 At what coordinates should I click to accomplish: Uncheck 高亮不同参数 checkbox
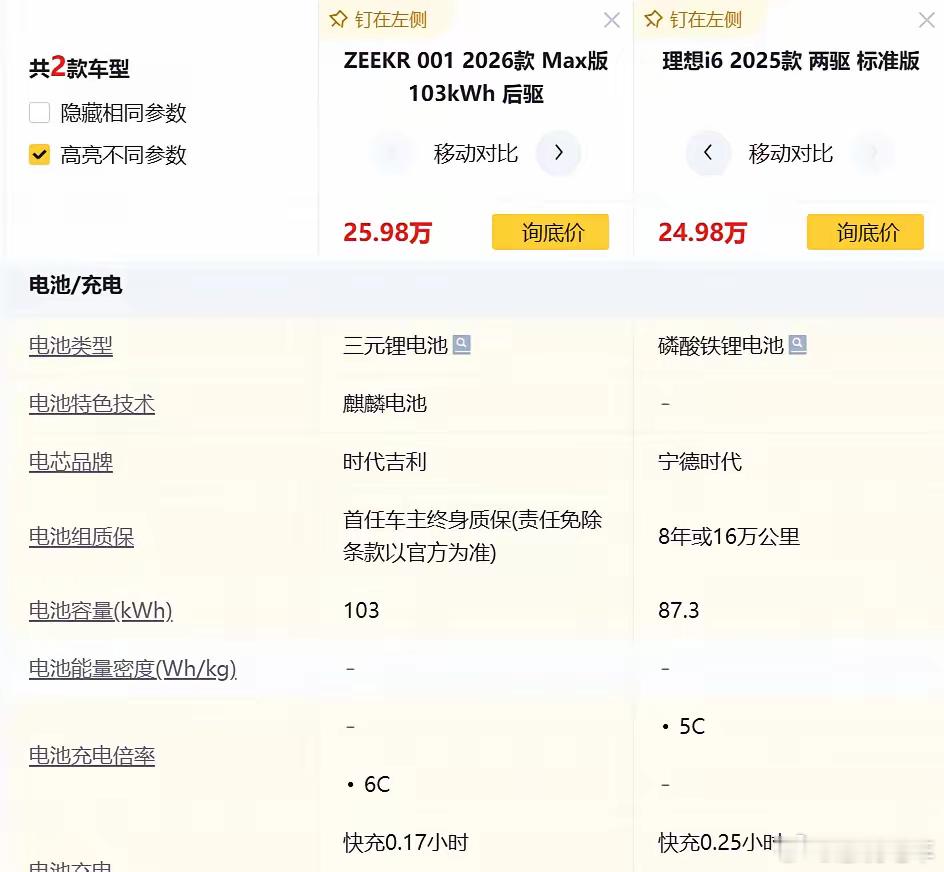click(40, 155)
